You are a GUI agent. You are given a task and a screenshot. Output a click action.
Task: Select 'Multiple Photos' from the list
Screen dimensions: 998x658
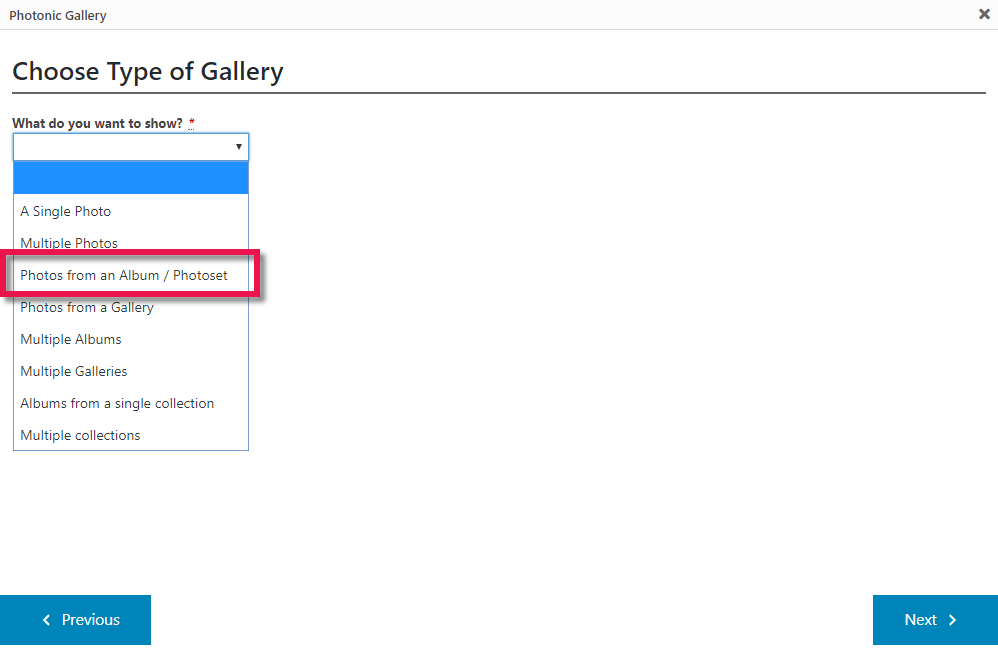[x=69, y=243]
